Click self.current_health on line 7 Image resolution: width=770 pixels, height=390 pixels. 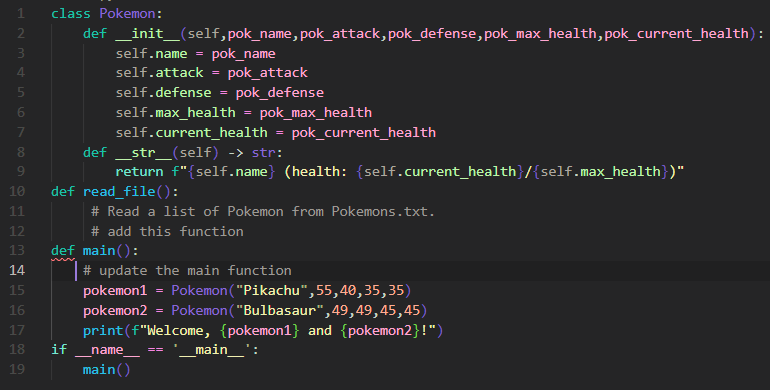(x=192, y=133)
